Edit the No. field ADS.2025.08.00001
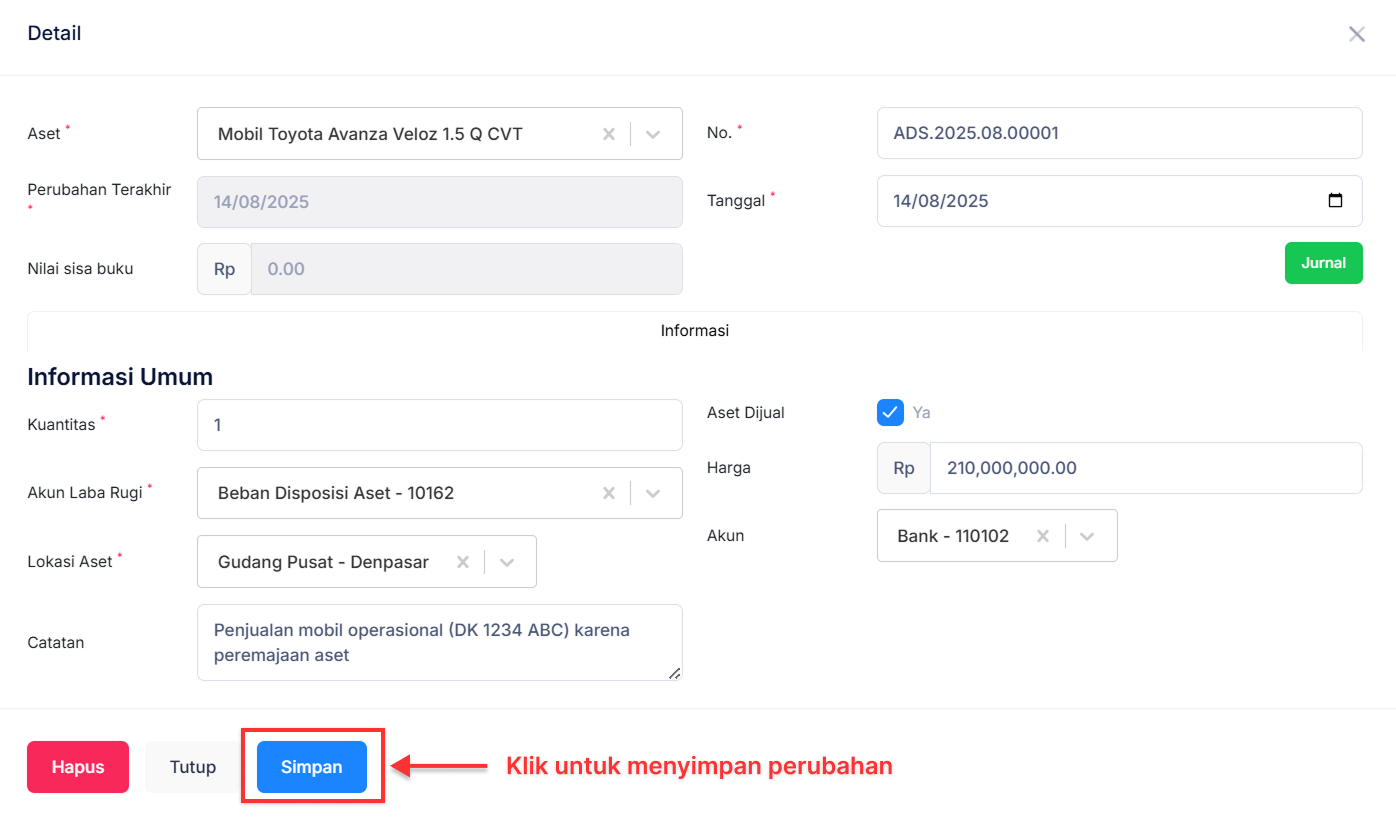Image resolution: width=1396 pixels, height=821 pixels. click(1119, 133)
